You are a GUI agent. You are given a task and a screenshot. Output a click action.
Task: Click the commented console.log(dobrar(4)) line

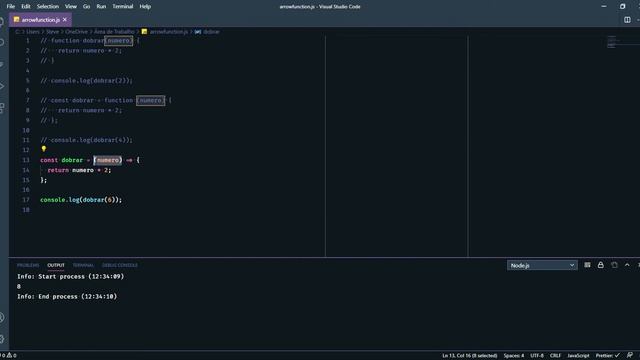pos(86,140)
